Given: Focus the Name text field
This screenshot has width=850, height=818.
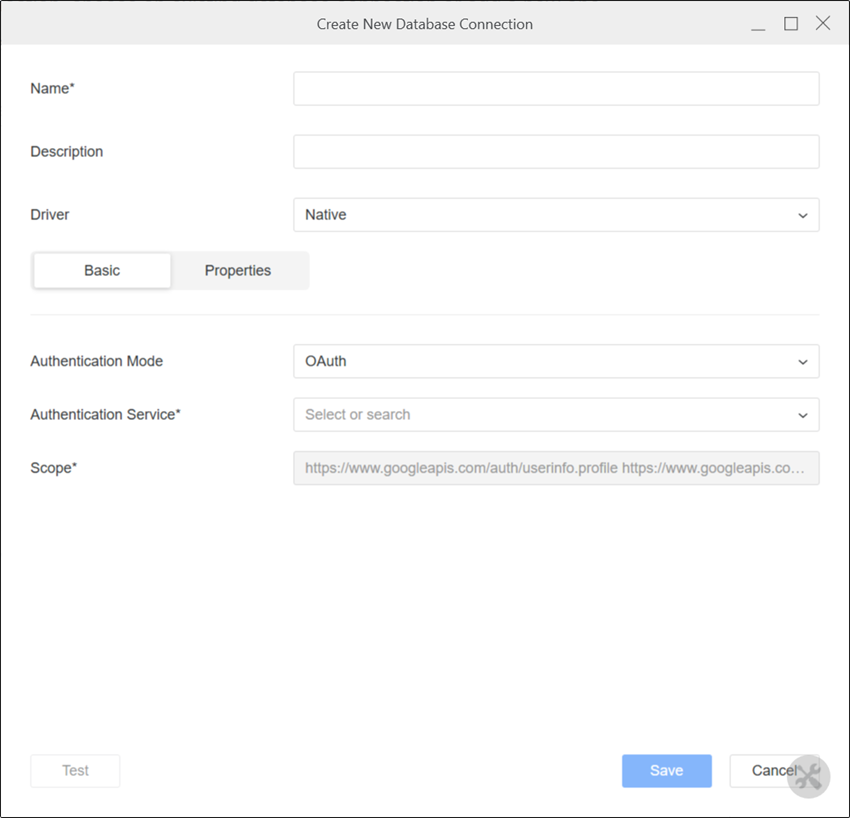Looking at the screenshot, I should click(556, 89).
